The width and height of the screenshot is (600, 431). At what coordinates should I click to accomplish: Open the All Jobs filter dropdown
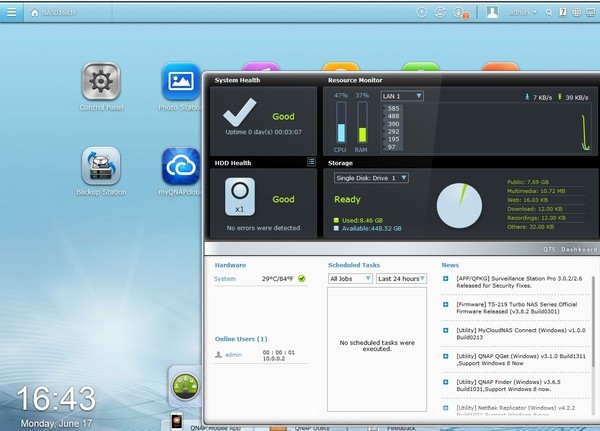point(350,279)
